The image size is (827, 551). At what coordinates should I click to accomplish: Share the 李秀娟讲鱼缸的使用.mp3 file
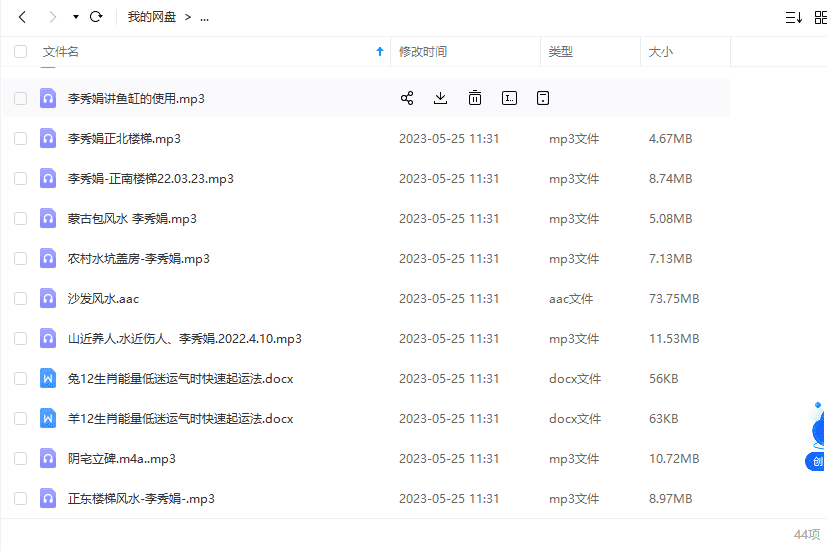(407, 98)
